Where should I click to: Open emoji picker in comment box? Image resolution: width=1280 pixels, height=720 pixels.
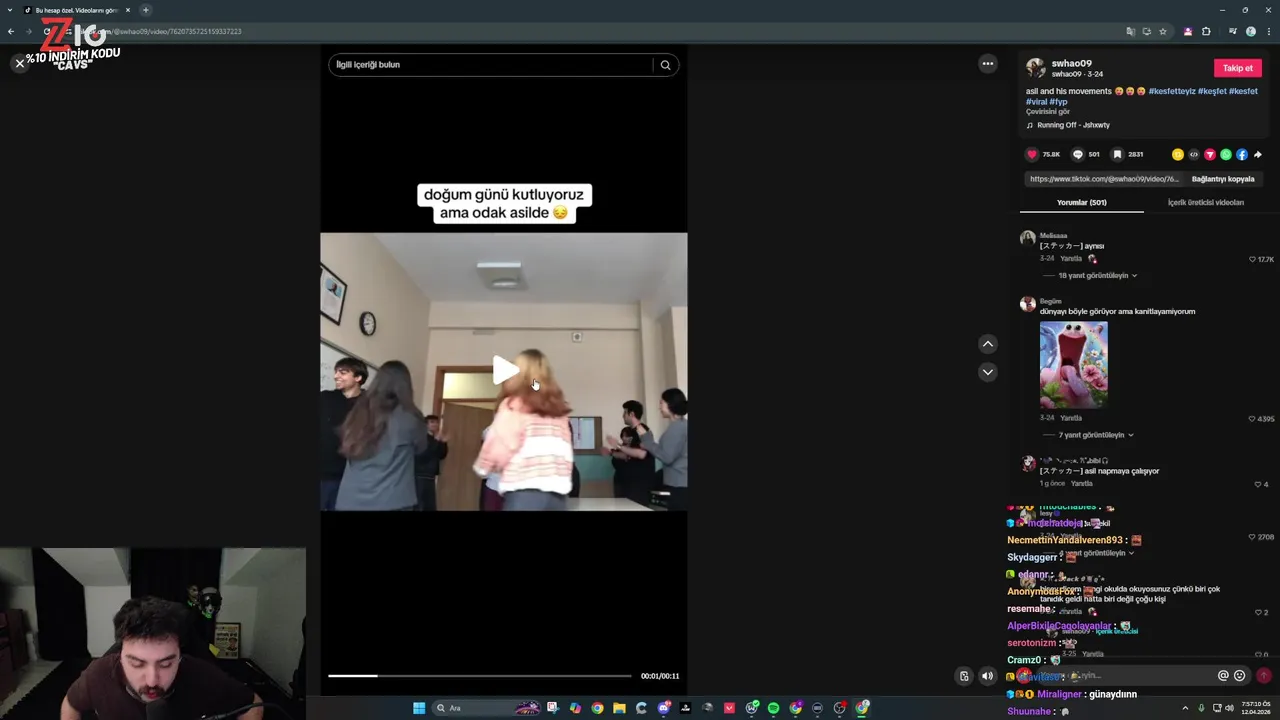coord(1240,676)
